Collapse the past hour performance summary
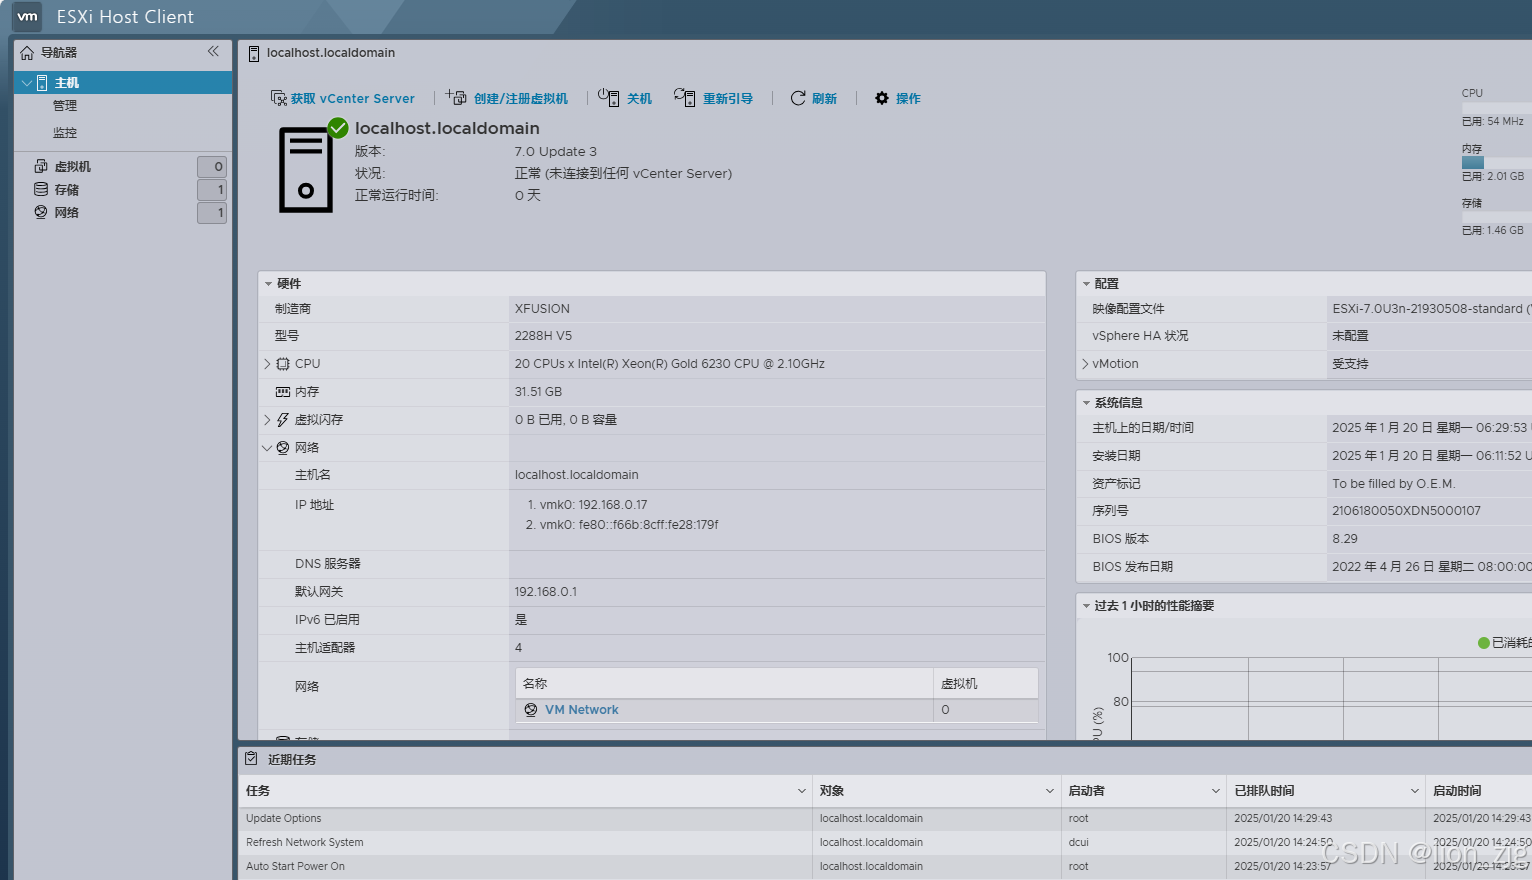The image size is (1532, 880). tap(1086, 606)
